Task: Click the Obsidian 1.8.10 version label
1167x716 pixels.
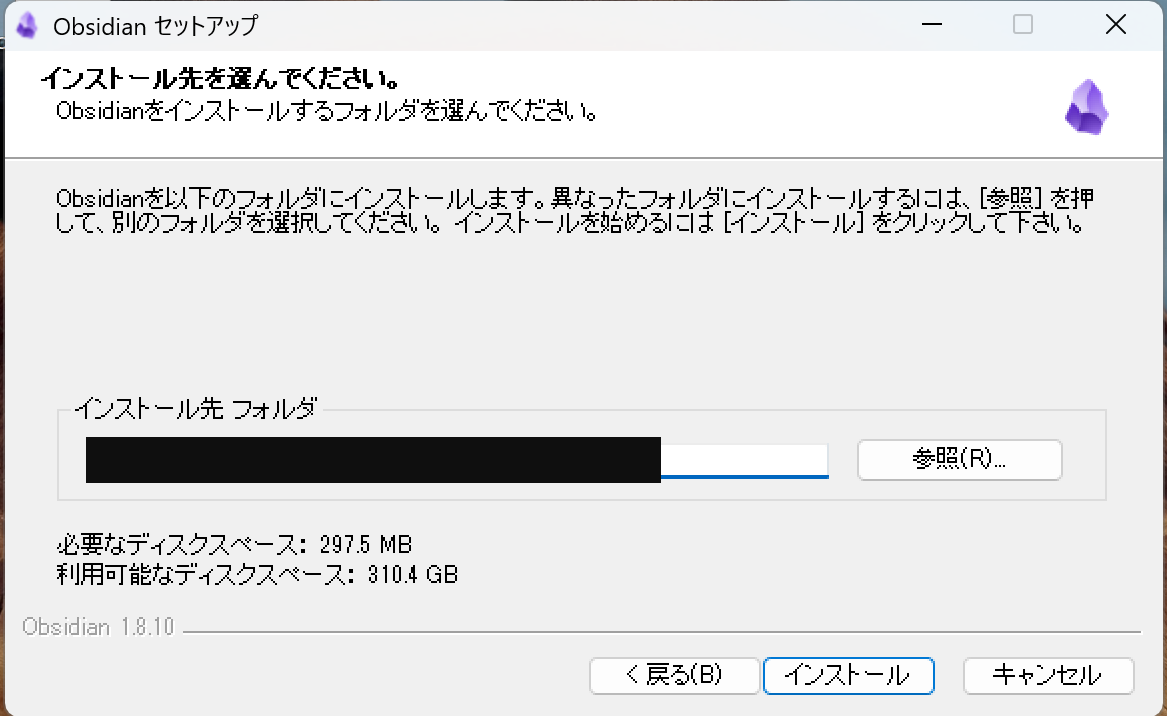Action: 97,627
